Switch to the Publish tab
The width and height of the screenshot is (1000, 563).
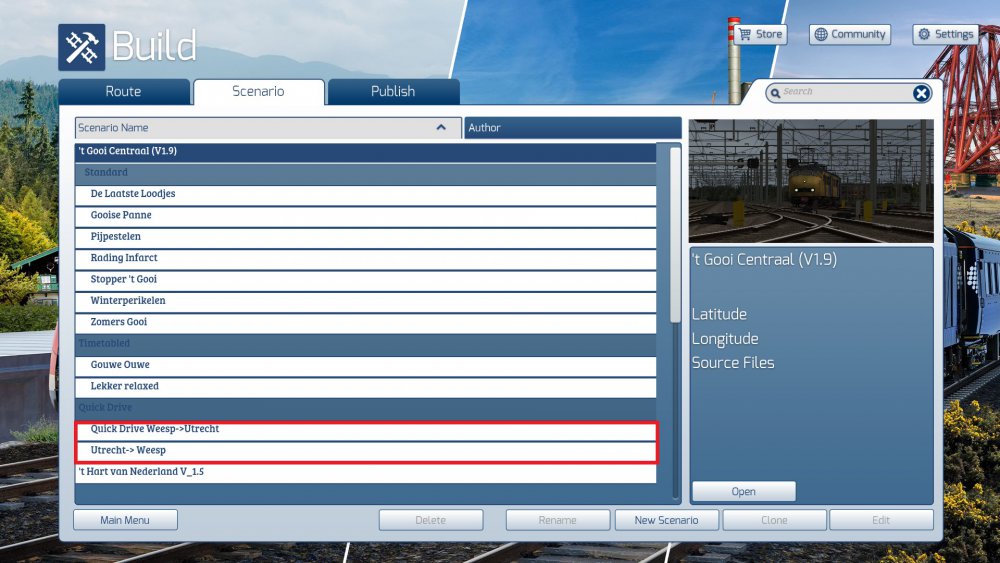coord(393,91)
